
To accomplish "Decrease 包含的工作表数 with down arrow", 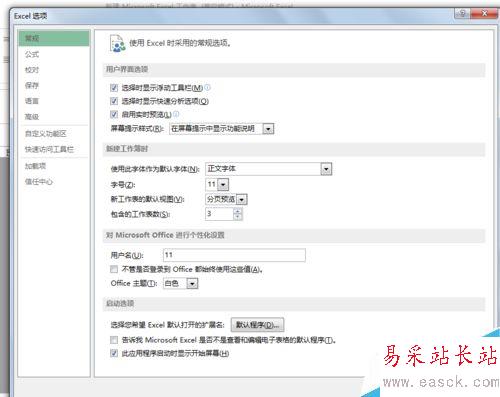I will 237,217.
